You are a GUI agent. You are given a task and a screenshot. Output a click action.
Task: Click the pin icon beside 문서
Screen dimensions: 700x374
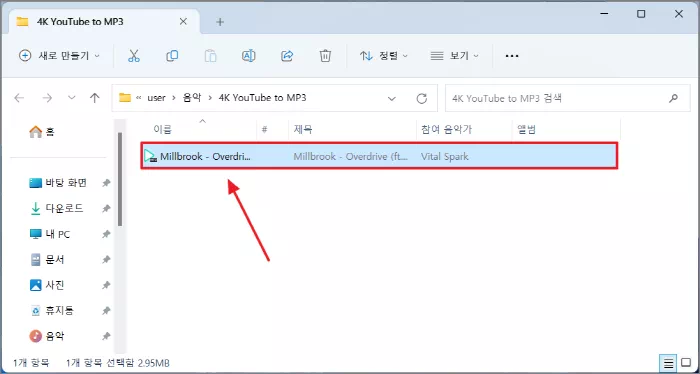(x=106, y=260)
